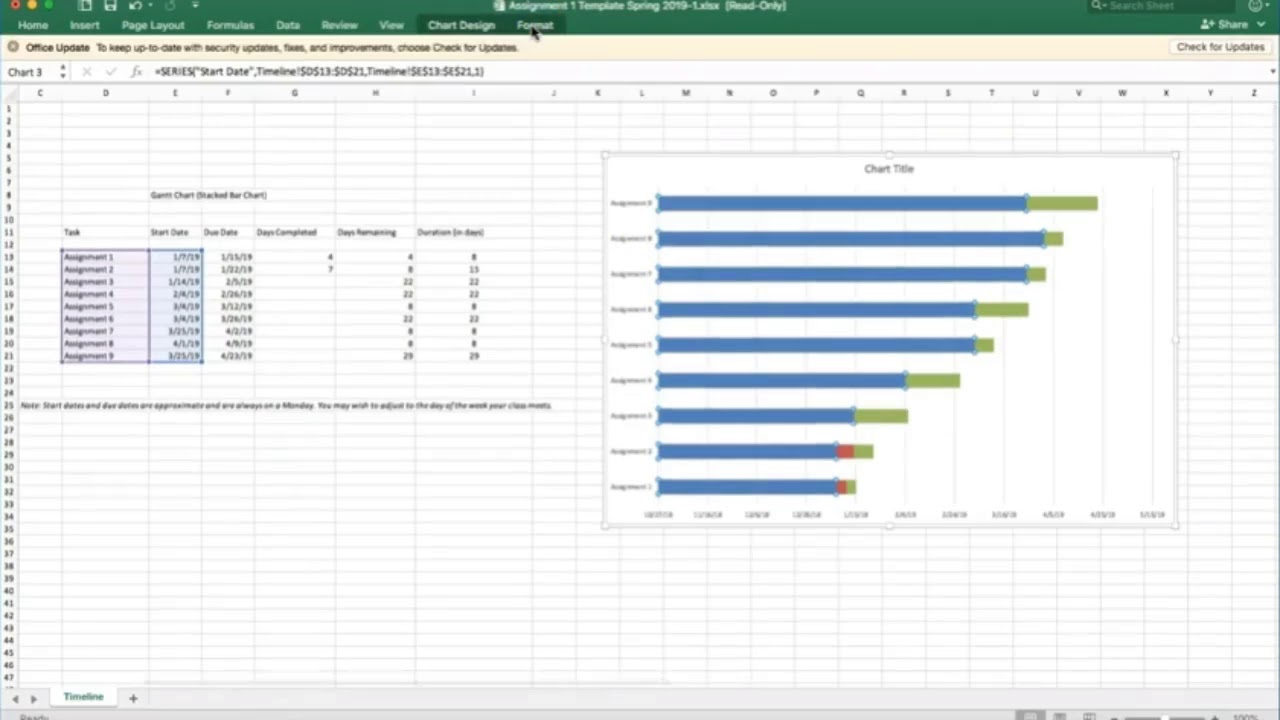Click the Task header cell
This screenshot has height=720, width=1280.
point(105,232)
